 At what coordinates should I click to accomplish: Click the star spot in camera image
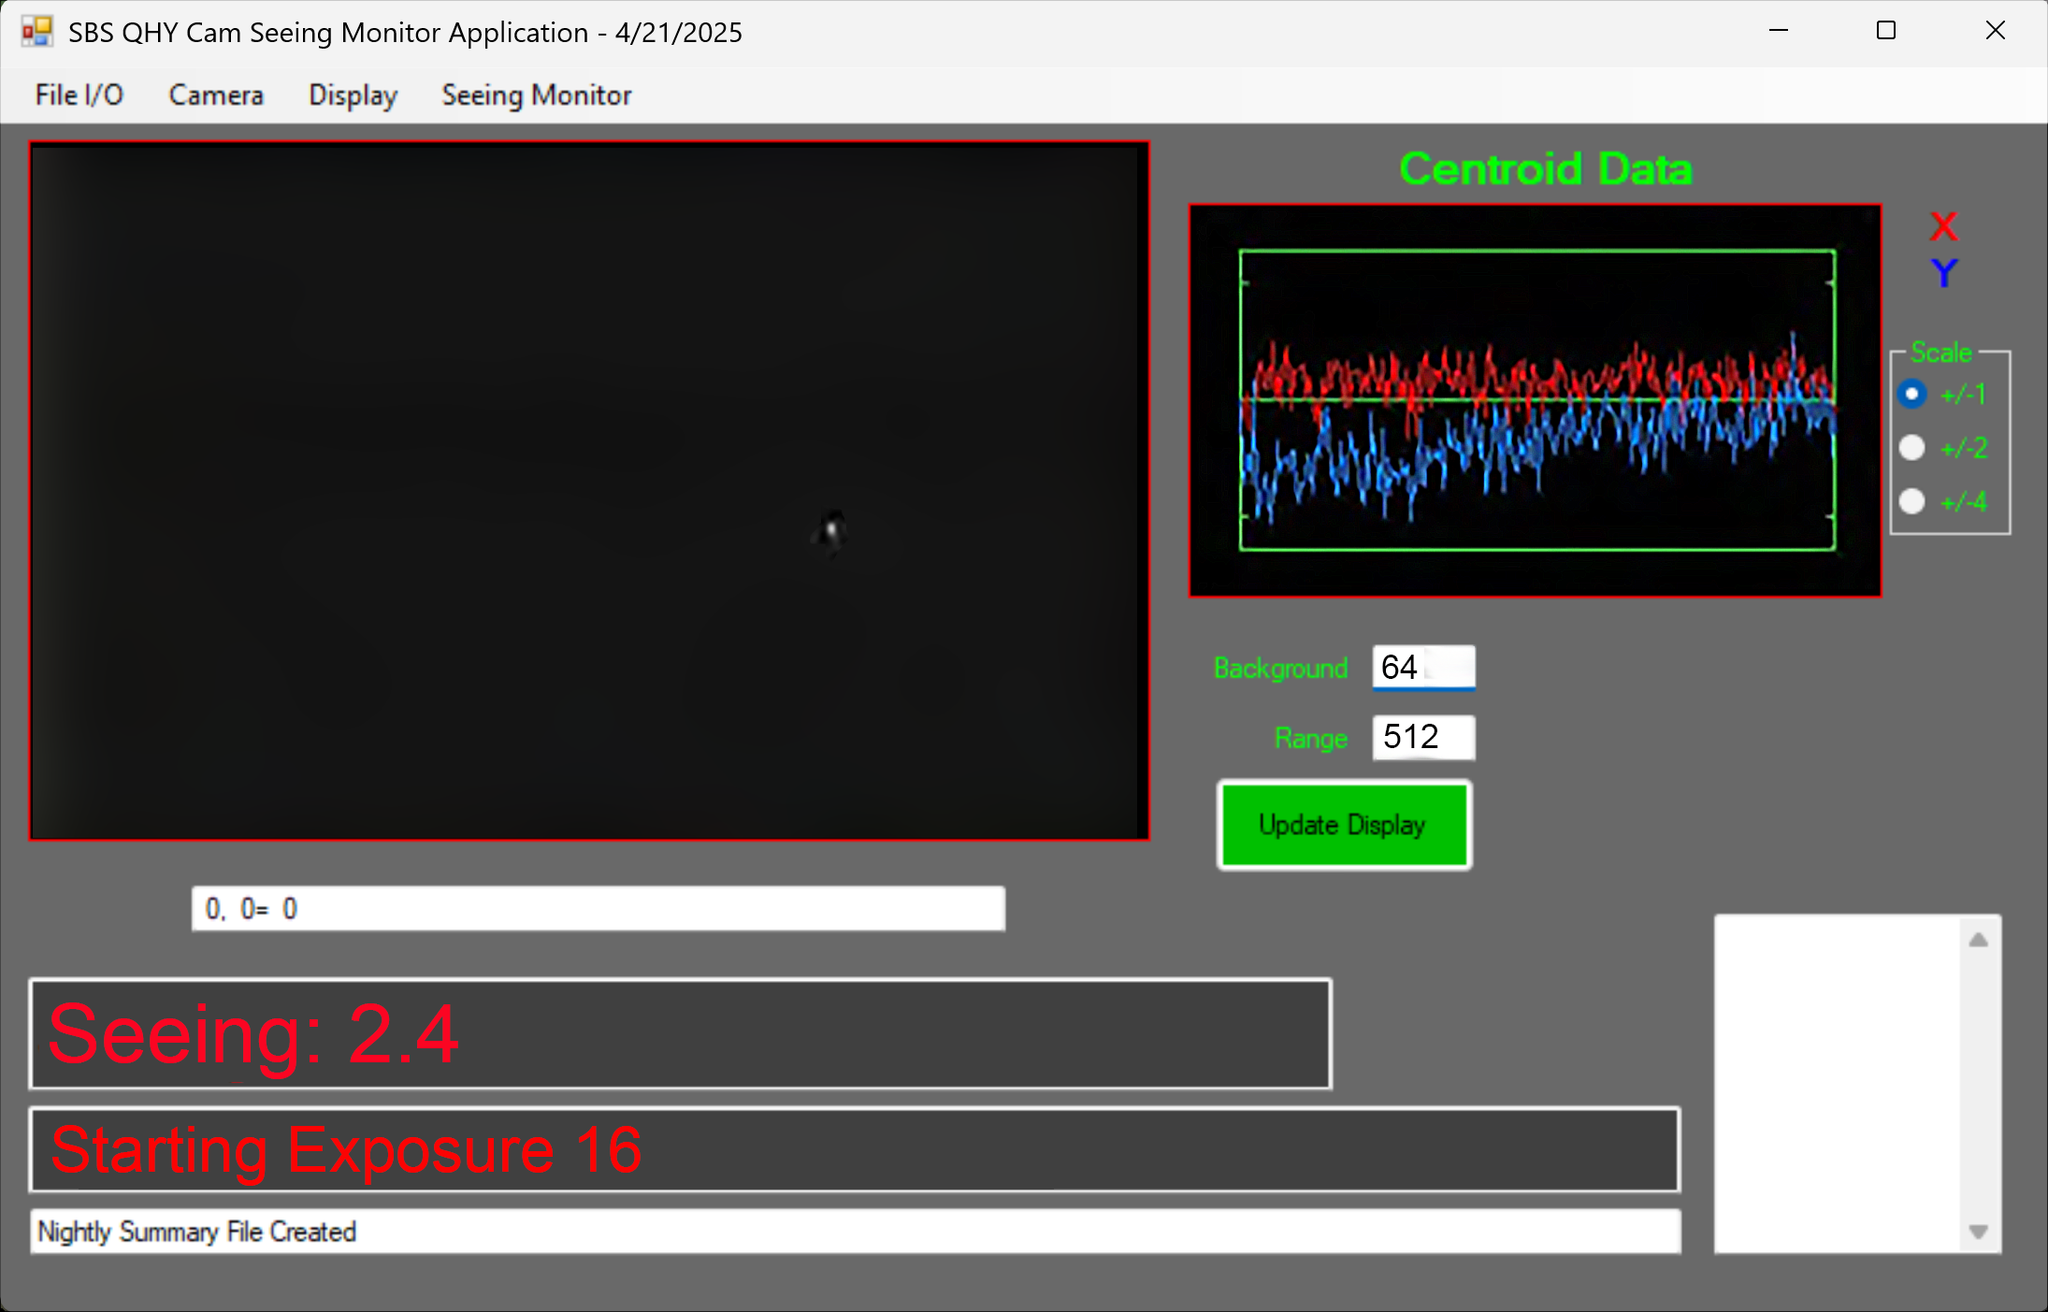(x=831, y=531)
